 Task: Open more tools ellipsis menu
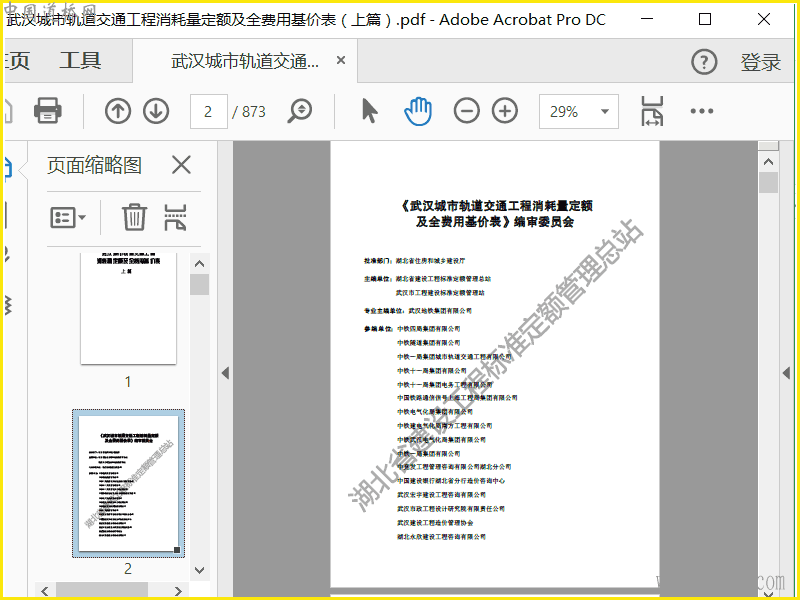point(702,111)
